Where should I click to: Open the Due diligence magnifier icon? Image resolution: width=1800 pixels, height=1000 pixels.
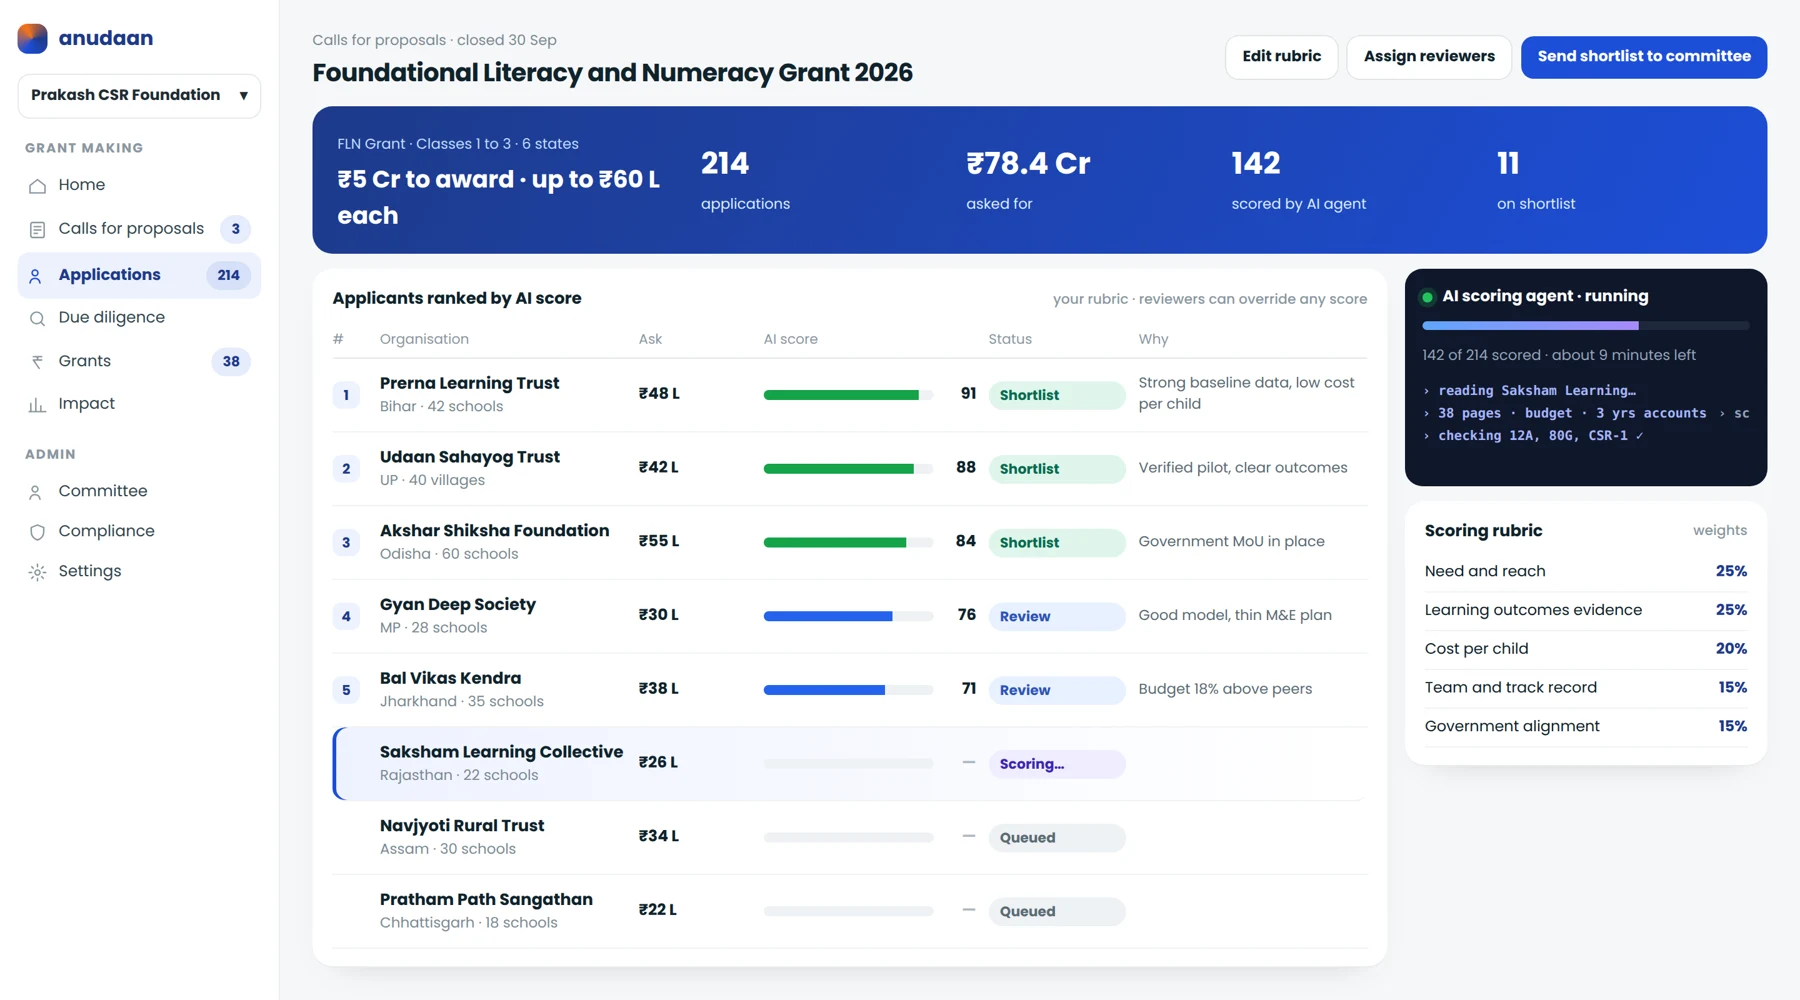coord(37,318)
